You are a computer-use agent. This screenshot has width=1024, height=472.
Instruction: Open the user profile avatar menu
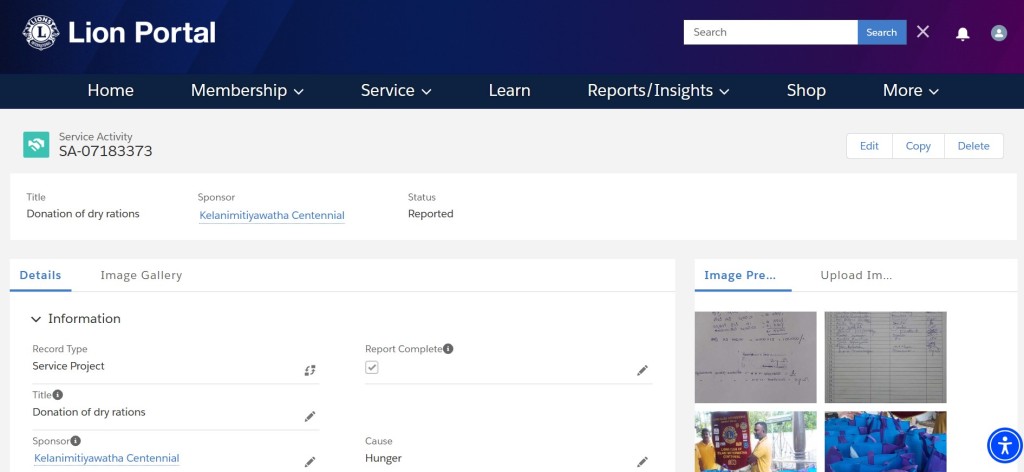coord(999,33)
